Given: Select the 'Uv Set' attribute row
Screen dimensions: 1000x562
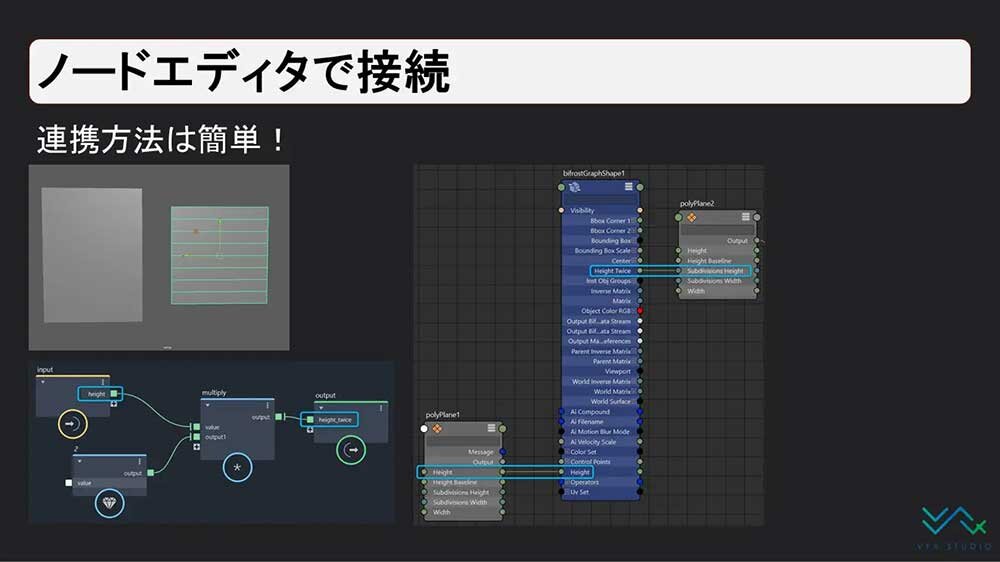Looking at the screenshot, I should (579, 492).
